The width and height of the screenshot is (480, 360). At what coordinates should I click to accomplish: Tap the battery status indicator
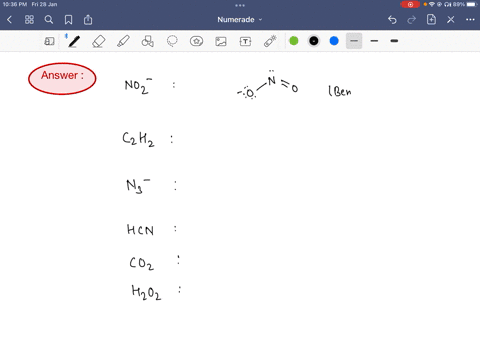pos(473,5)
